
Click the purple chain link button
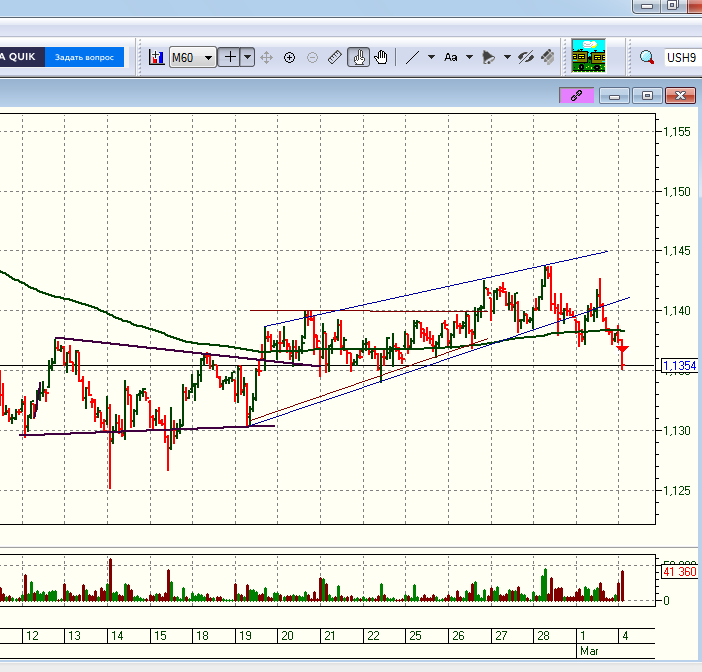pos(575,95)
